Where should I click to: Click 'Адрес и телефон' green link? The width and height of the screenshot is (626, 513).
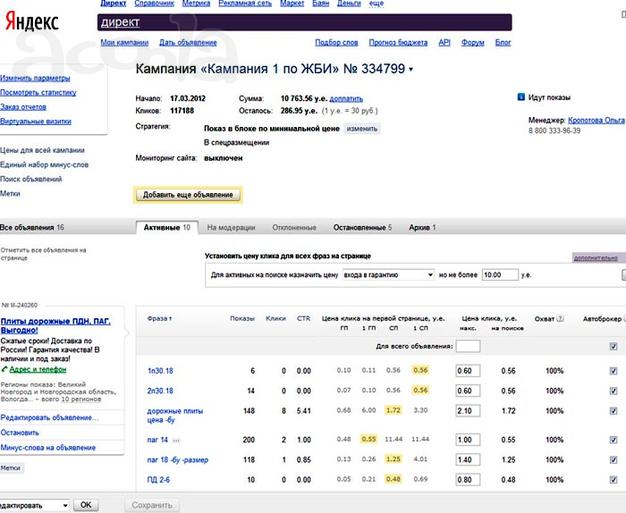coord(38,370)
